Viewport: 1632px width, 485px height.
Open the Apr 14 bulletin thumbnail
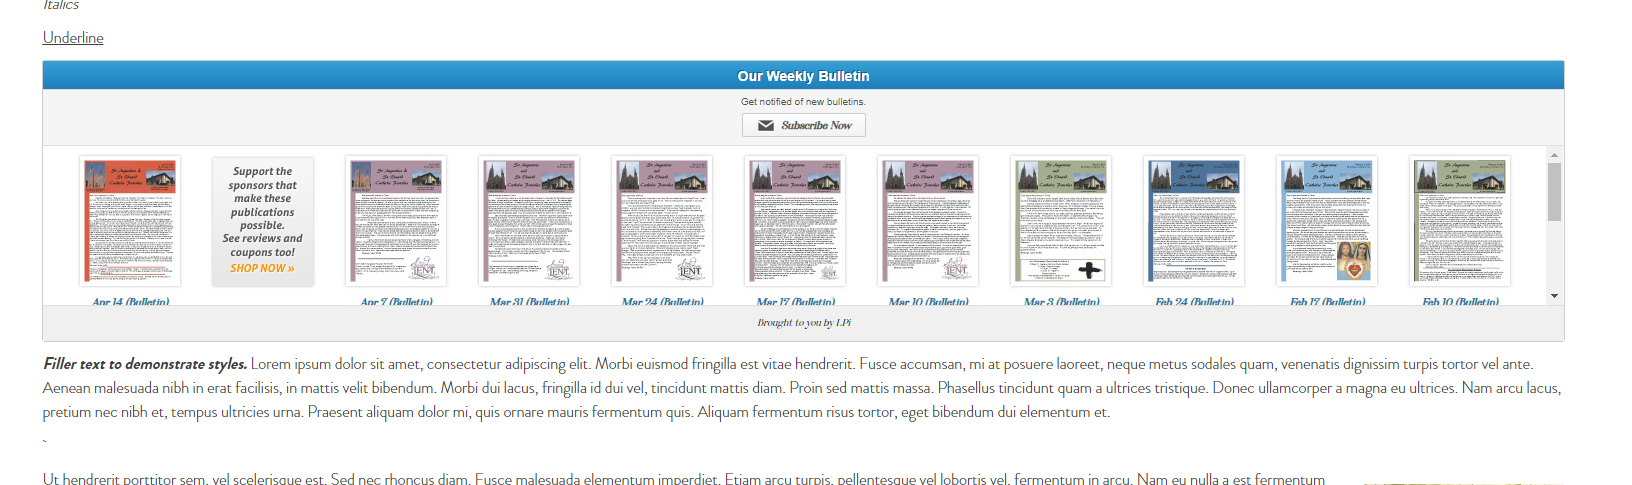point(130,221)
